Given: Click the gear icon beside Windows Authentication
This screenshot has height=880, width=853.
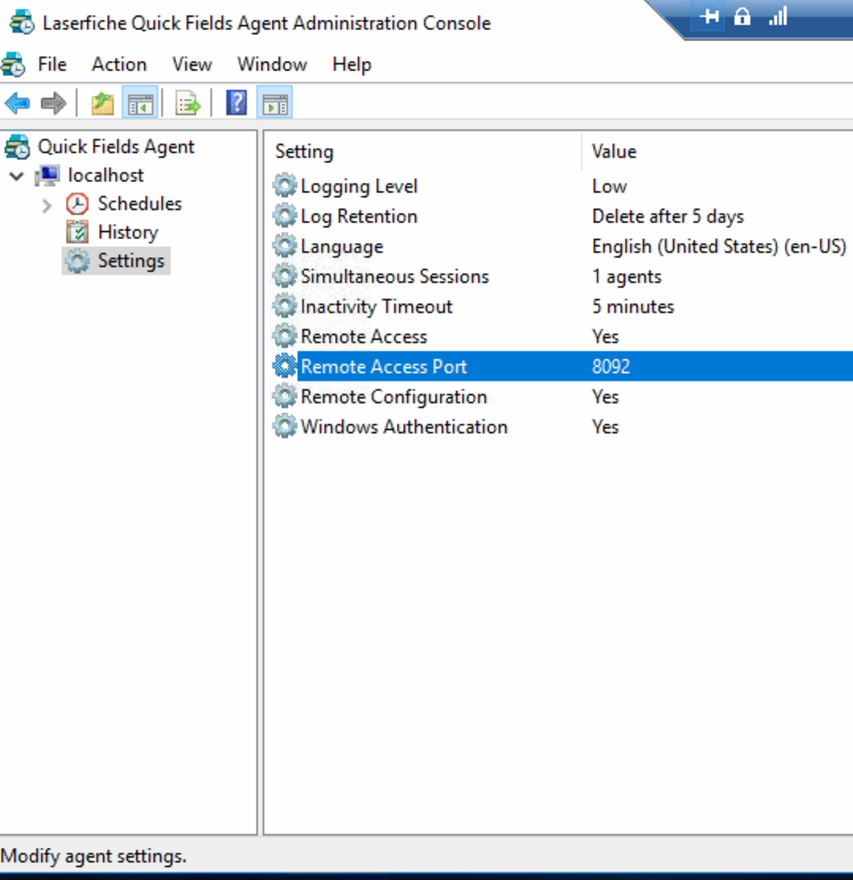Looking at the screenshot, I should point(285,427).
